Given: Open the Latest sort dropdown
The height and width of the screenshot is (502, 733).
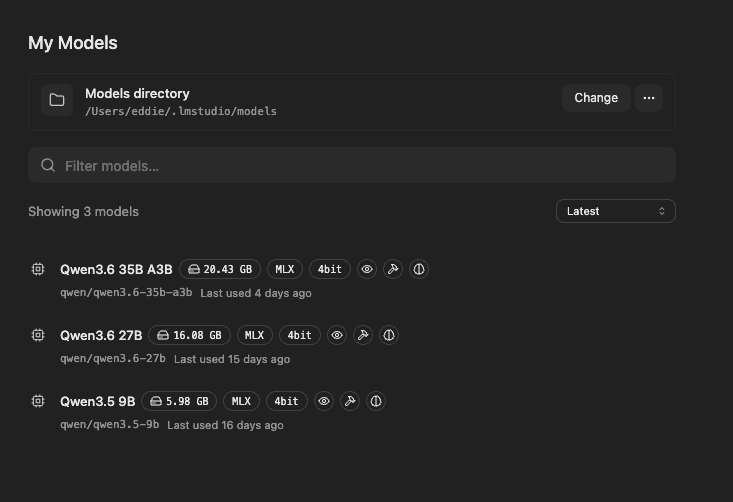Looking at the screenshot, I should (x=616, y=211).
